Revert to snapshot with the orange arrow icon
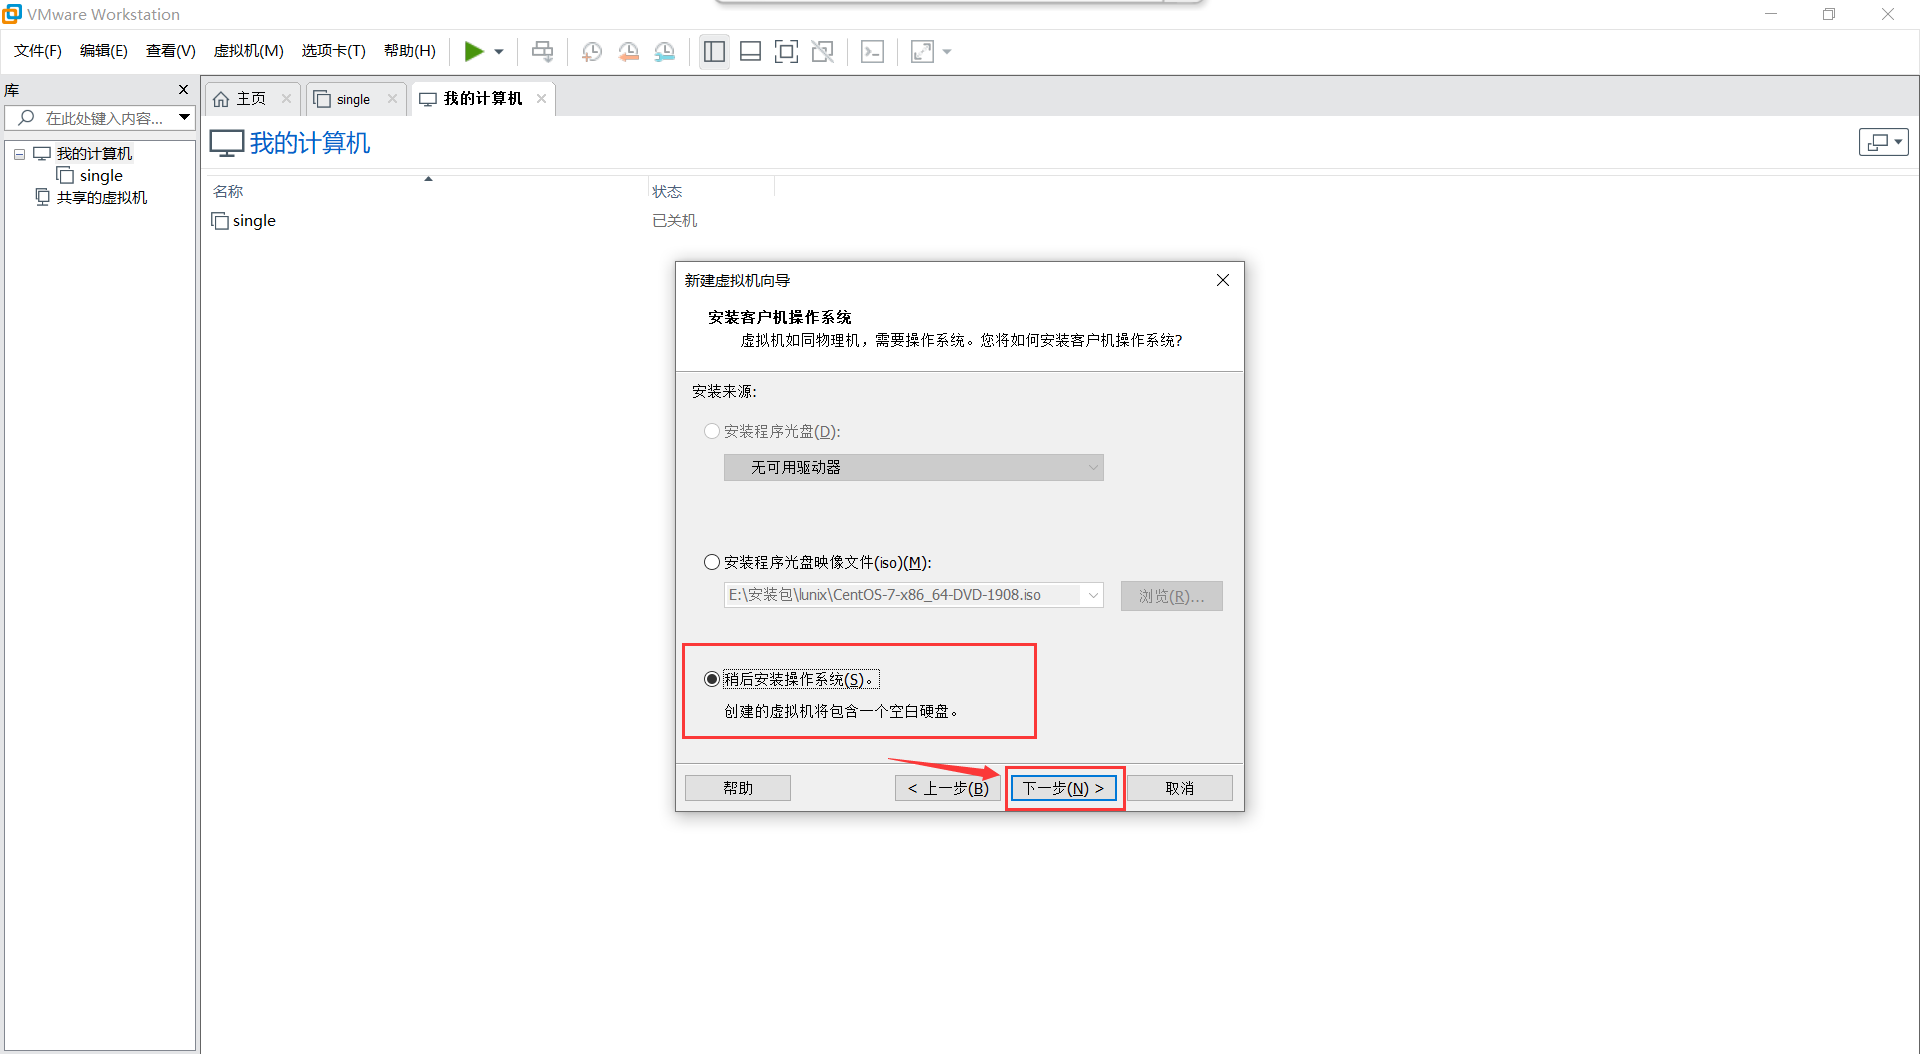 629,51
